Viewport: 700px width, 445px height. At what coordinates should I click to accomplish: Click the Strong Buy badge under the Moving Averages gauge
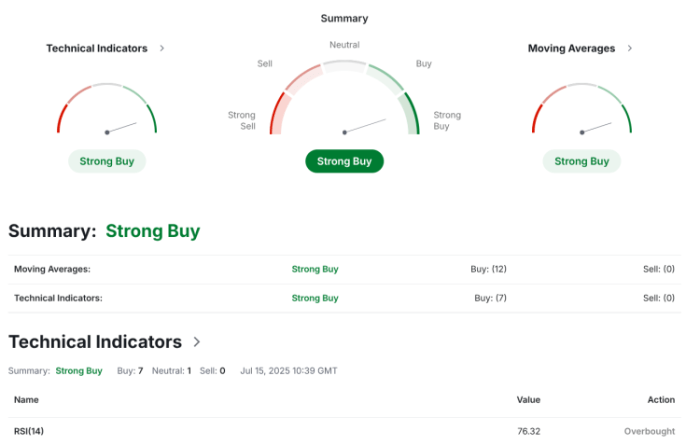point(582,161)
